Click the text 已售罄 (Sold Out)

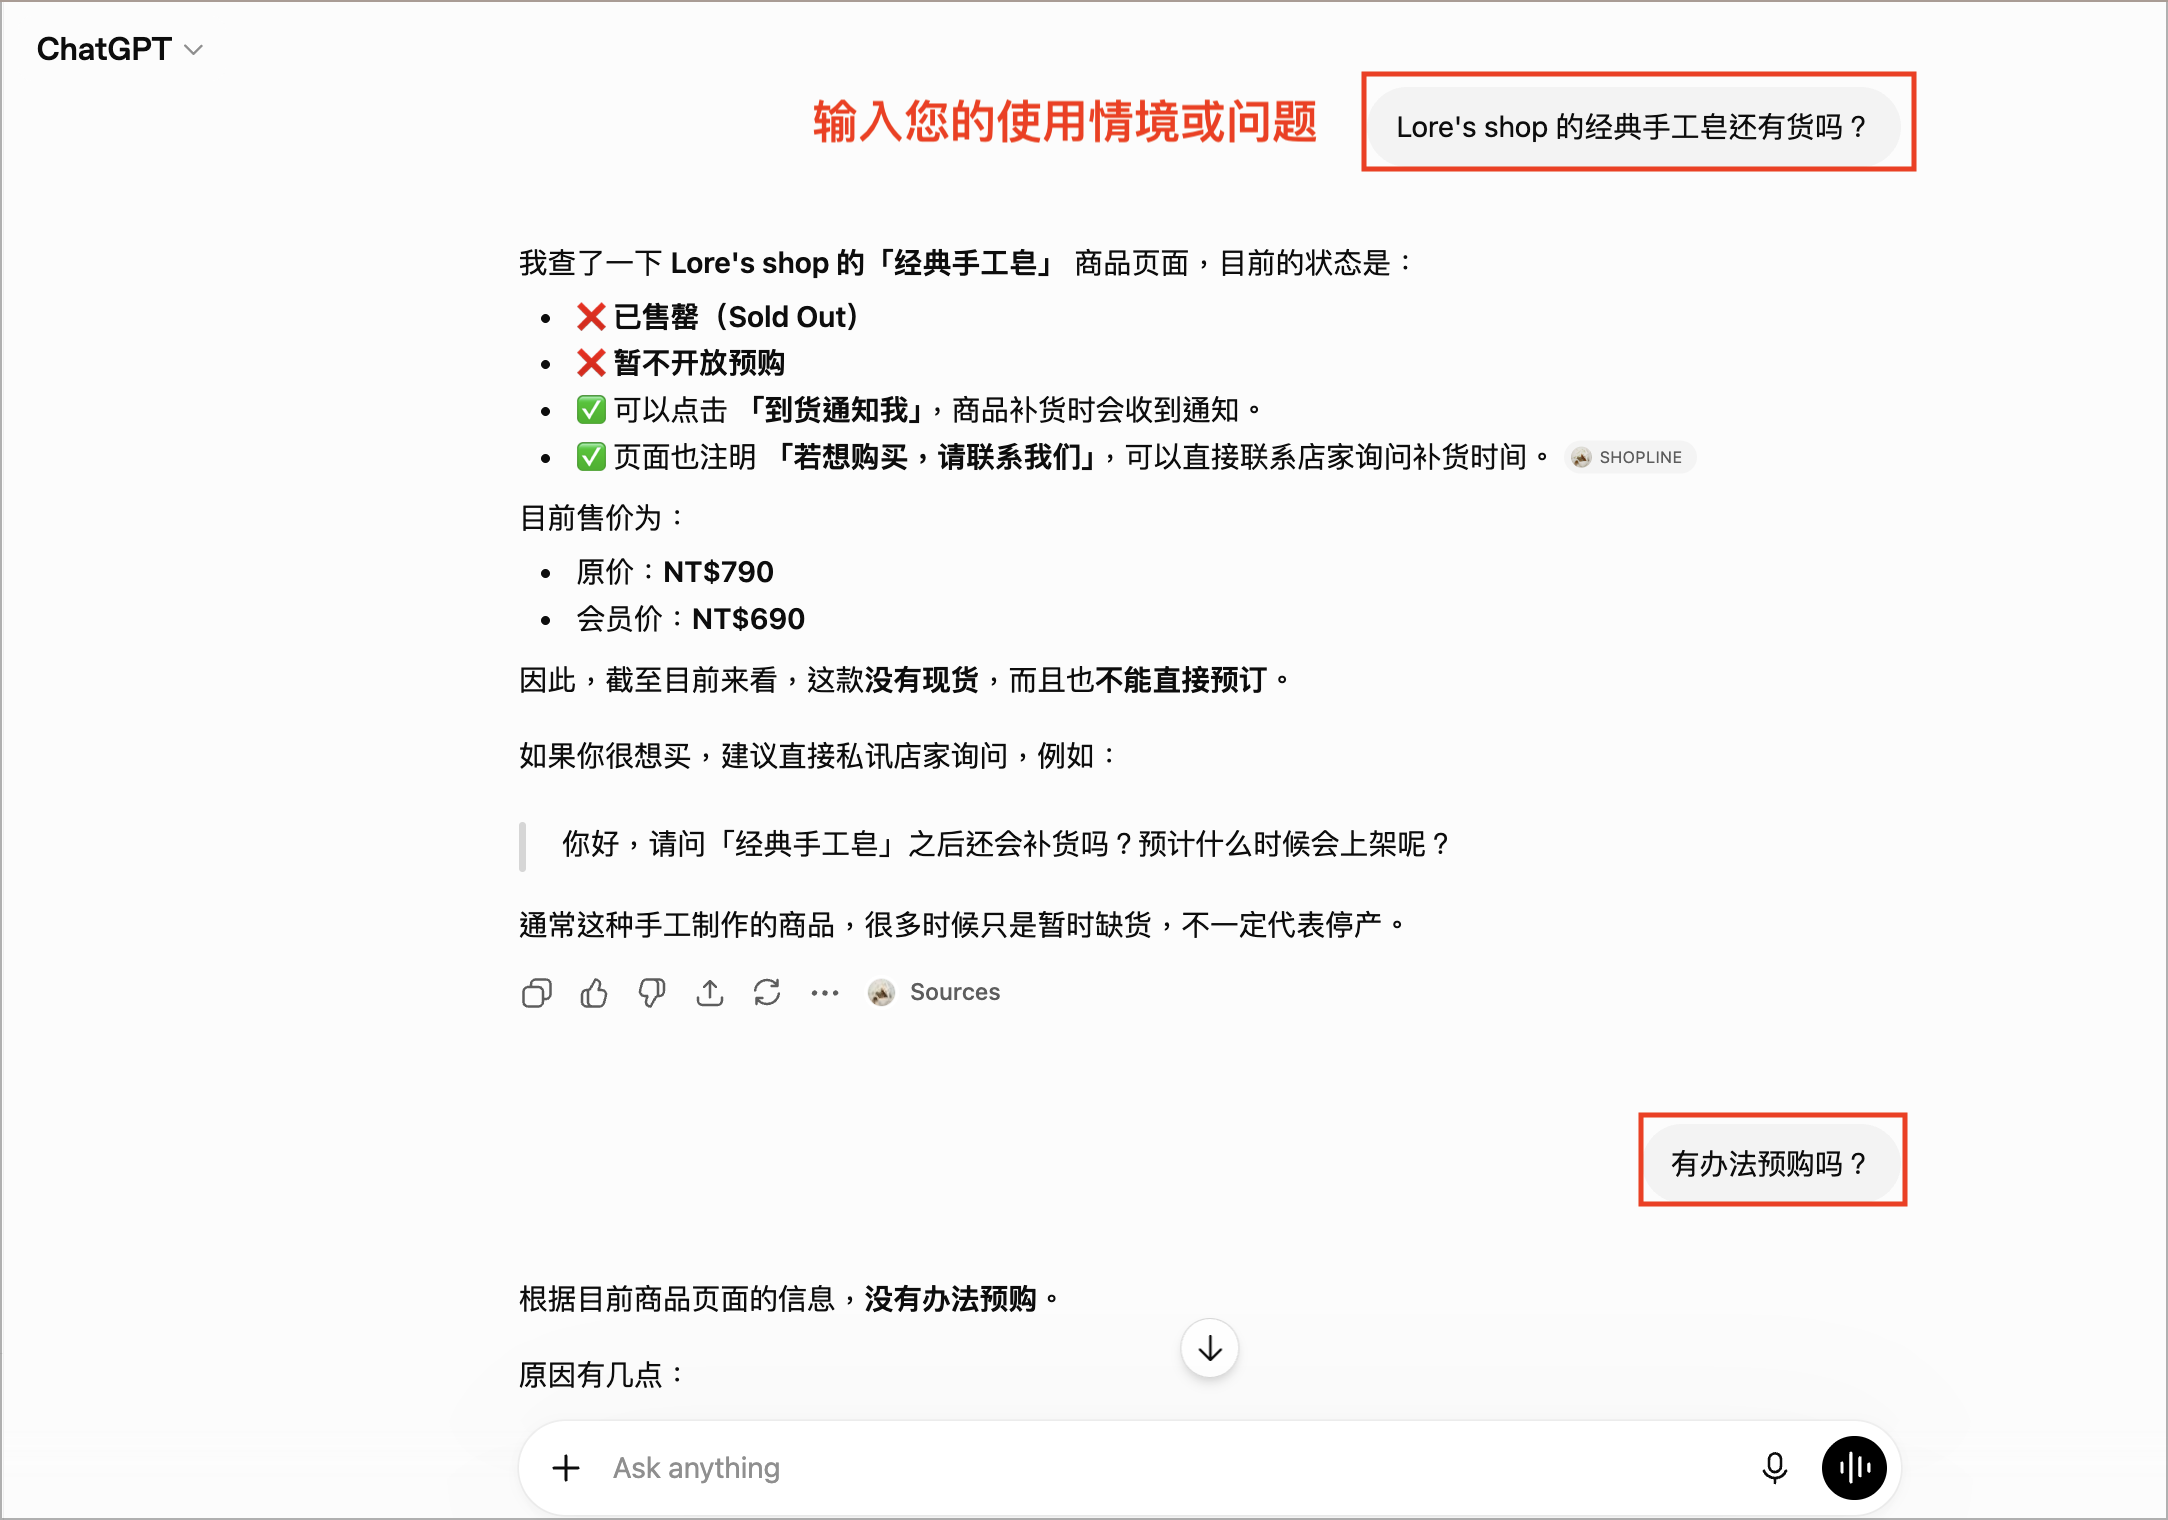click(x=736, y=317)
